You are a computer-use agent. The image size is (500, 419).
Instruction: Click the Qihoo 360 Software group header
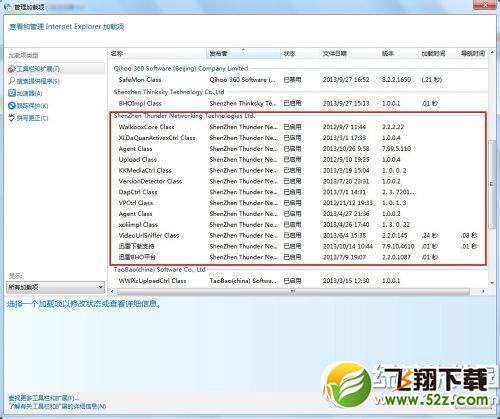pyautogui.click(x=181, y=68)
